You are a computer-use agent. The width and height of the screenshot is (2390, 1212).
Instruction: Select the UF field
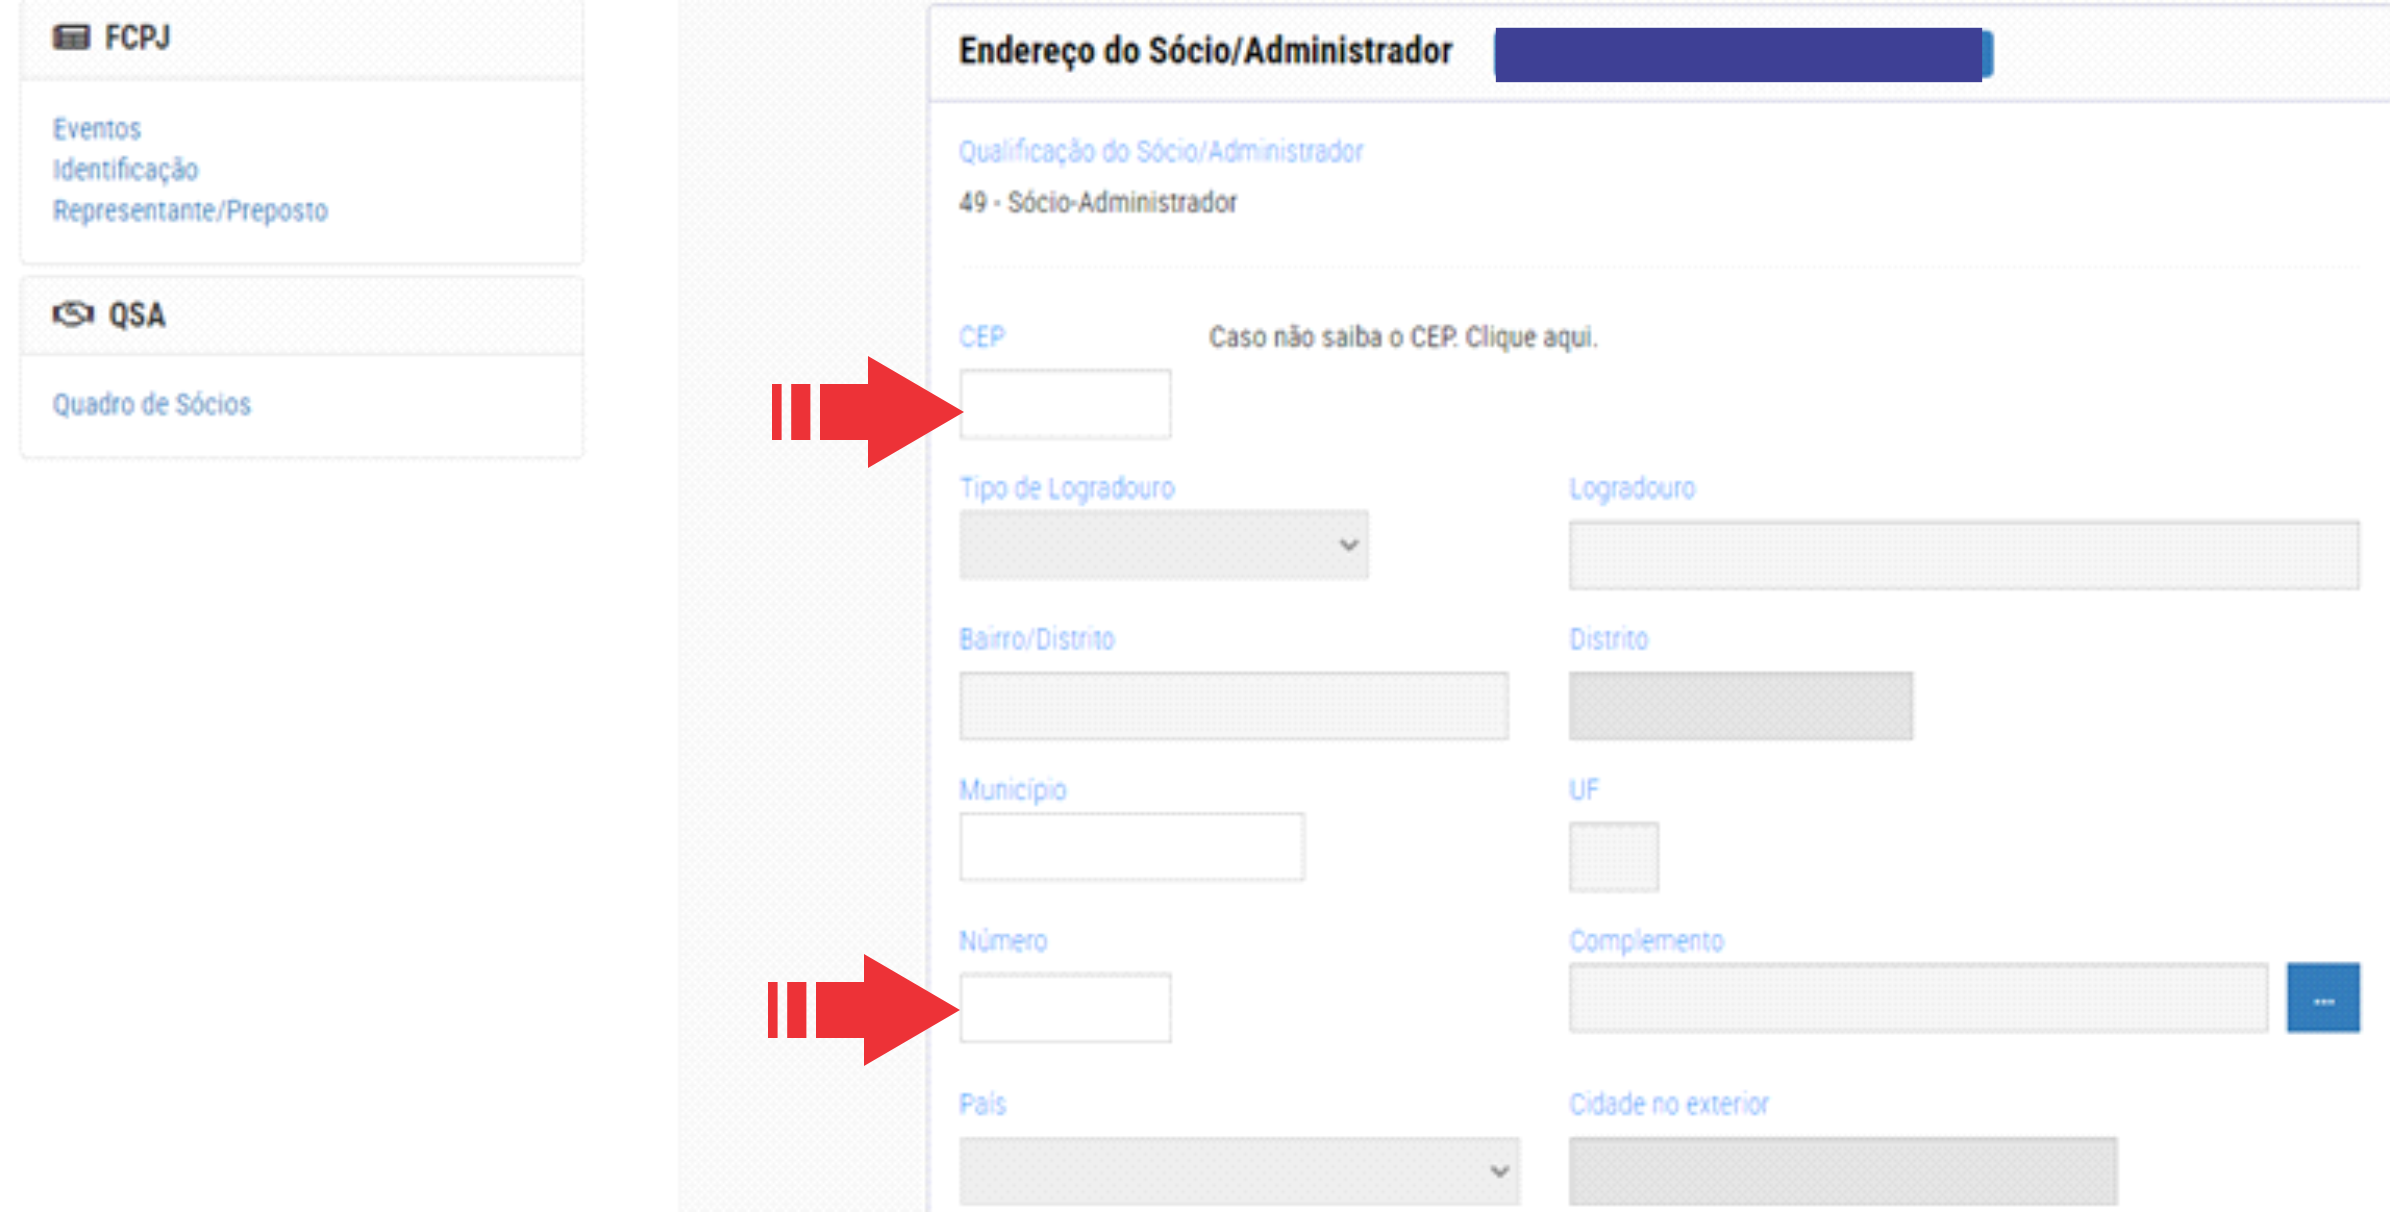coord(1613,857)
